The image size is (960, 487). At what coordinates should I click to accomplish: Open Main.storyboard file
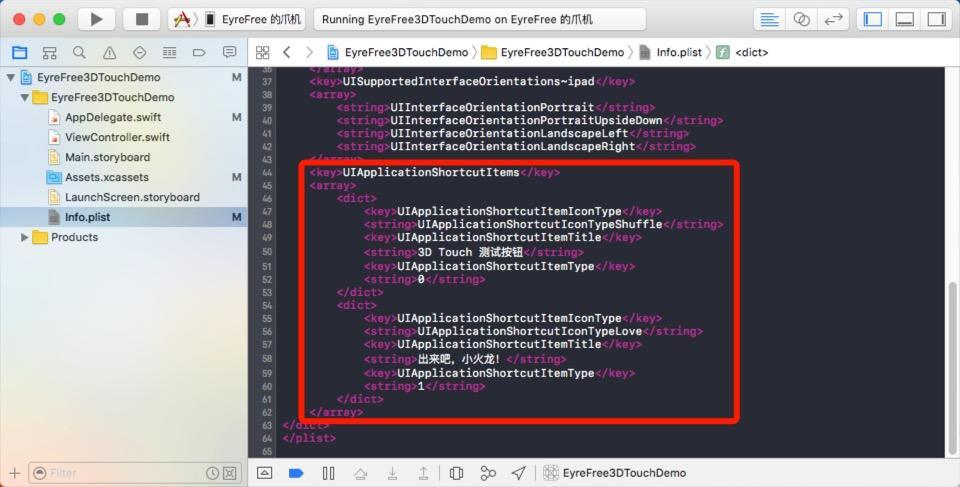point(107,157)
